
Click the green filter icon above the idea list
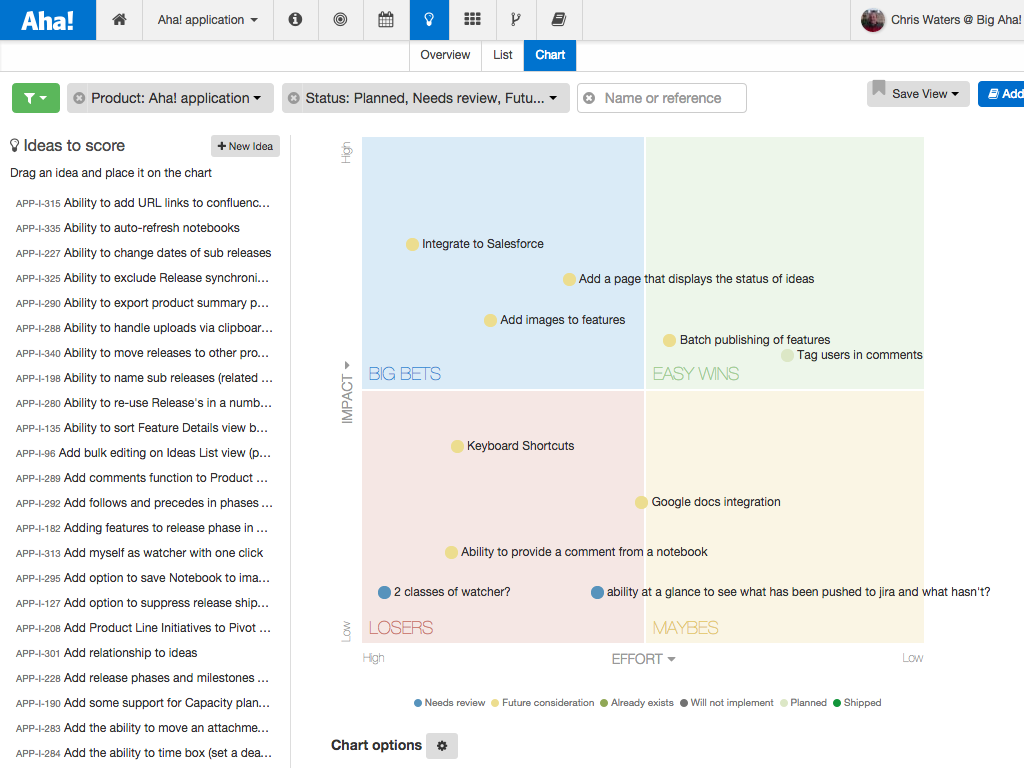pyautogui.click(x=35, y=98)
